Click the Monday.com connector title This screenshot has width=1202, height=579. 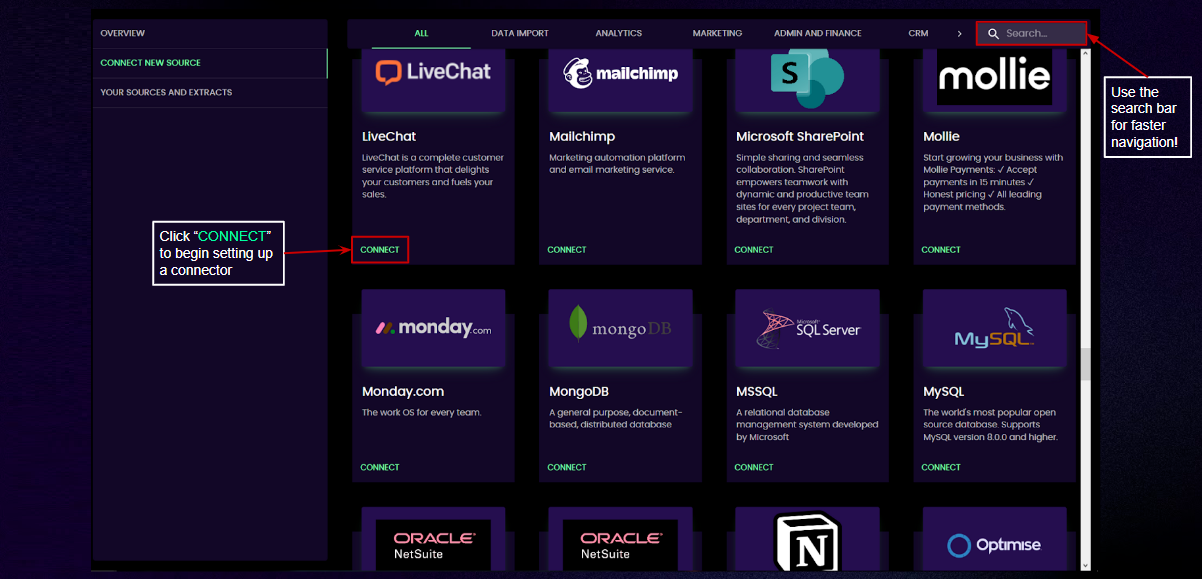[x=403, y=391]
